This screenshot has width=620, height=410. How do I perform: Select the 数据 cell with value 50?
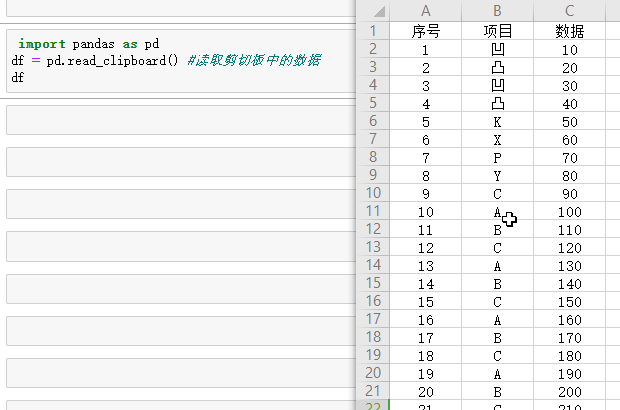[x=569, y=122]
